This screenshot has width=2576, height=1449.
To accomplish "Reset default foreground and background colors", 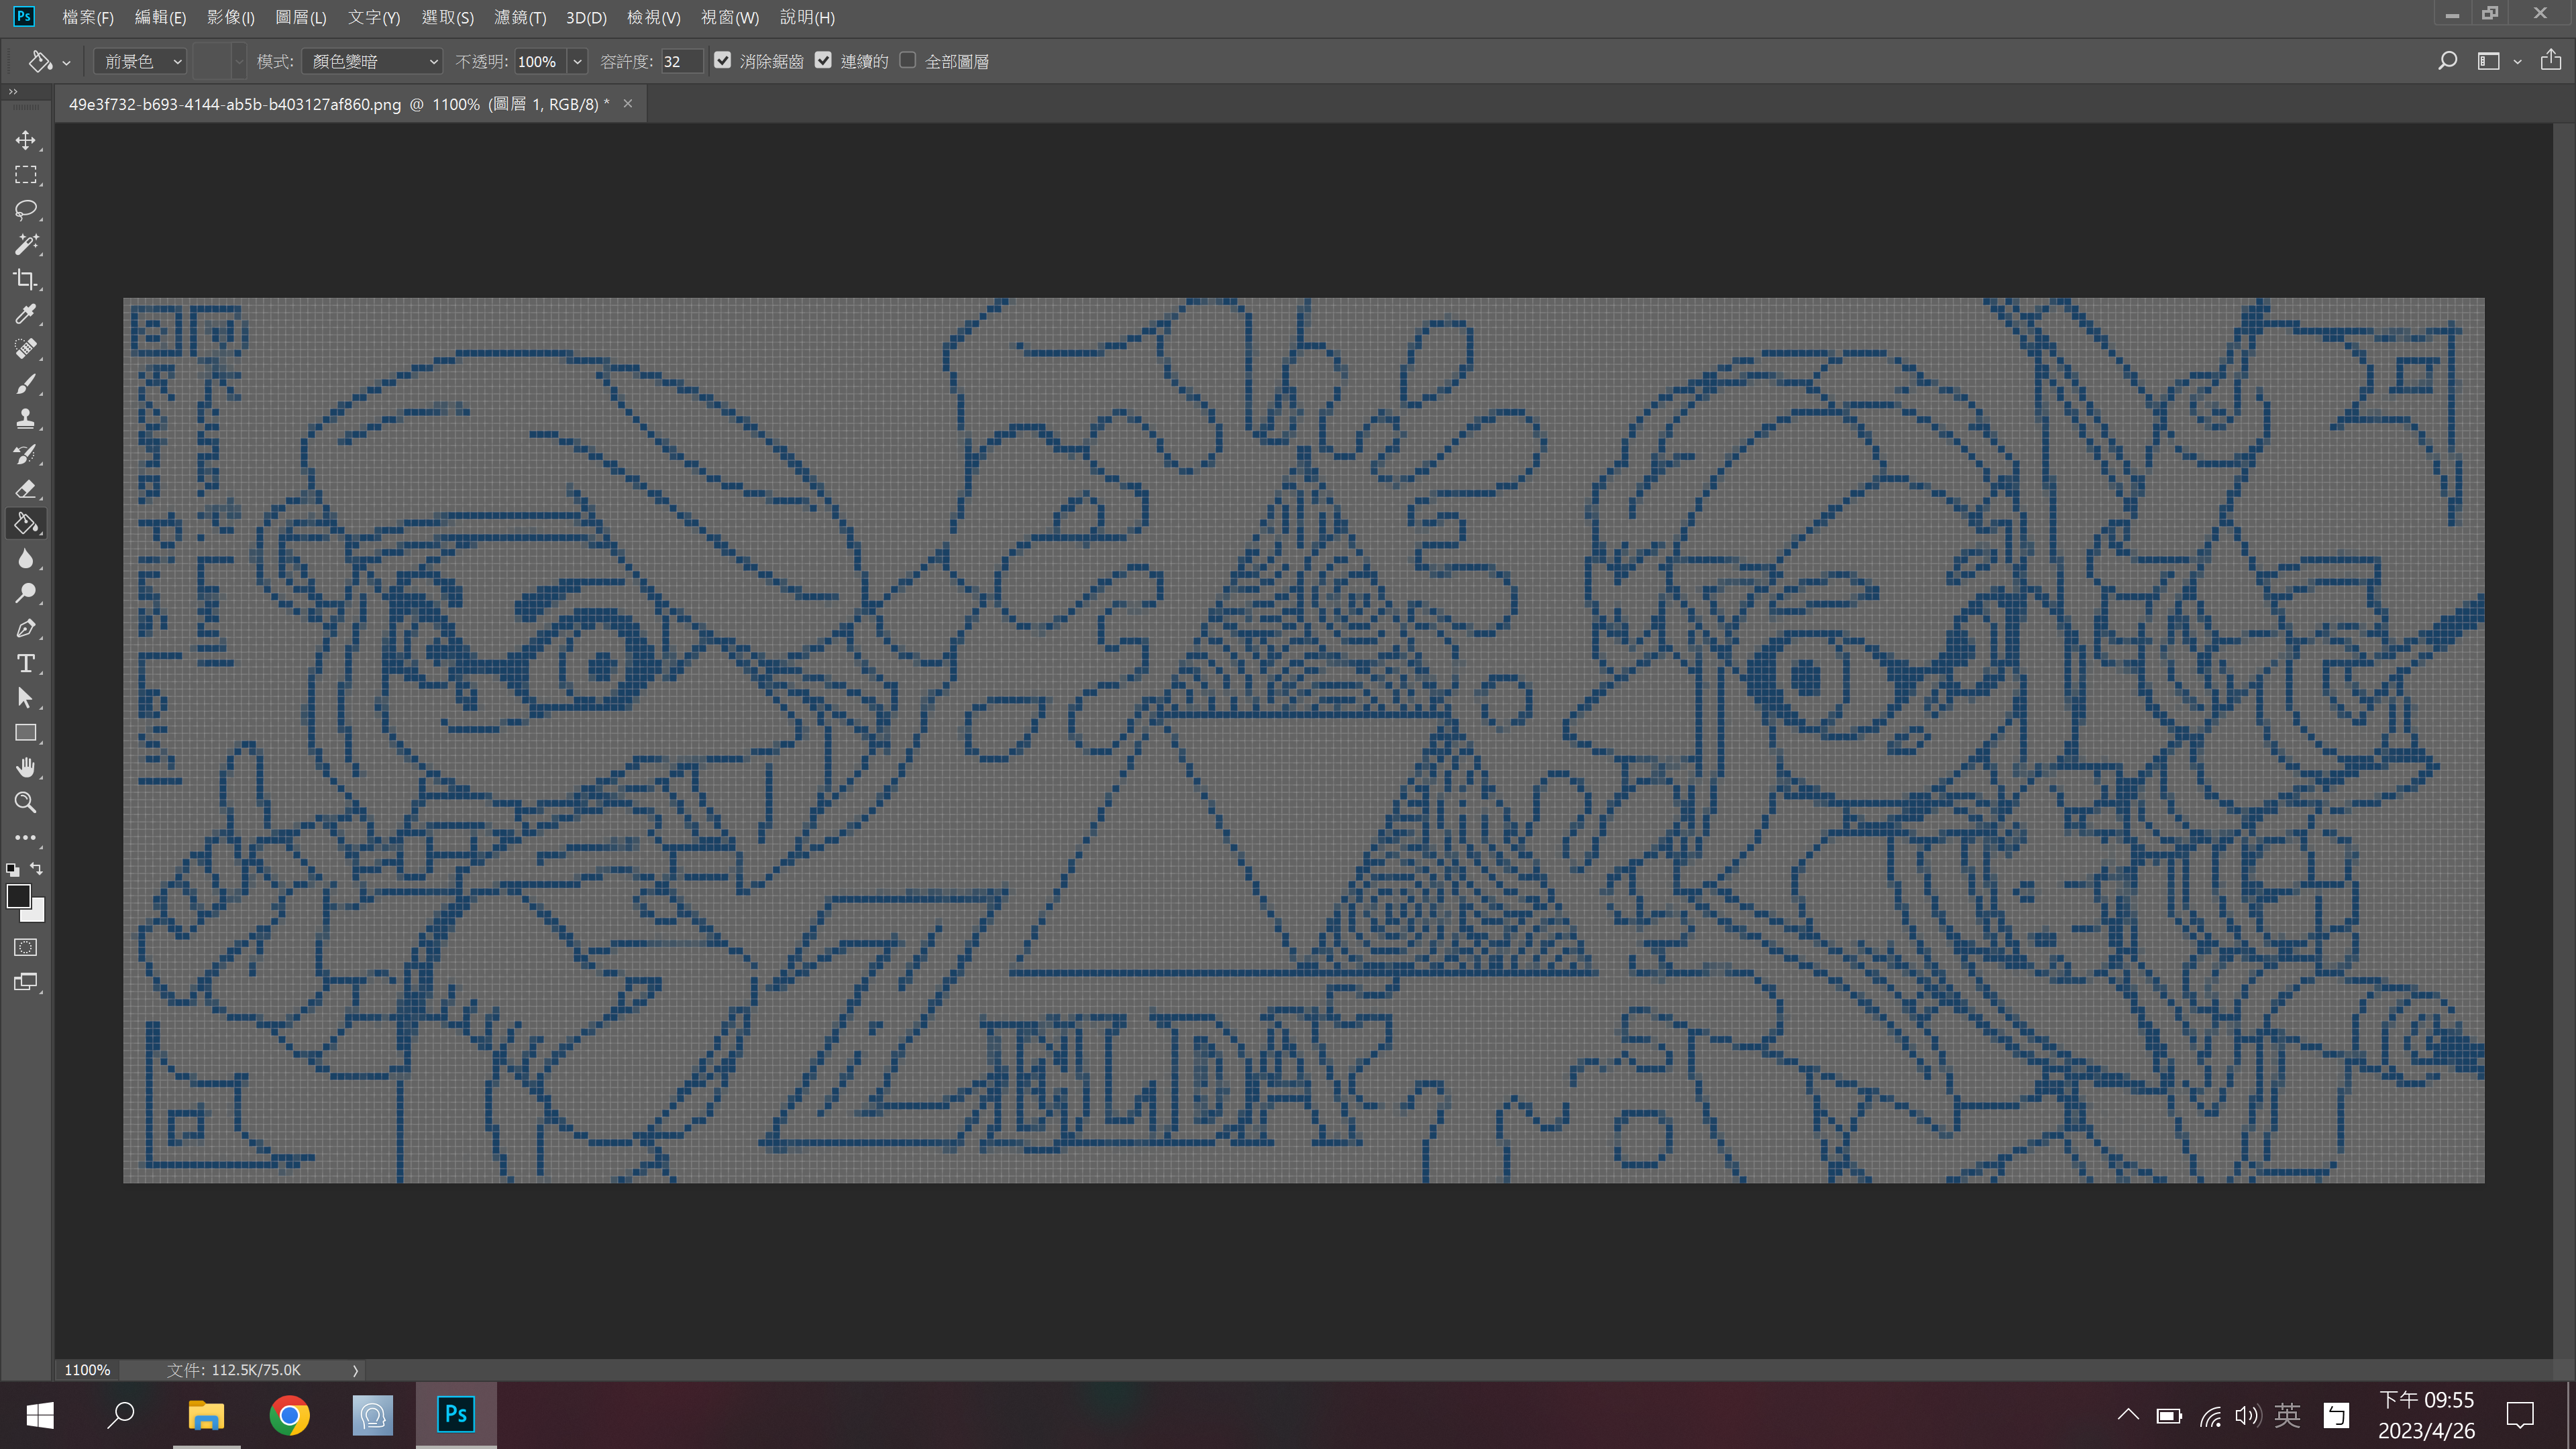I will 12,870.
